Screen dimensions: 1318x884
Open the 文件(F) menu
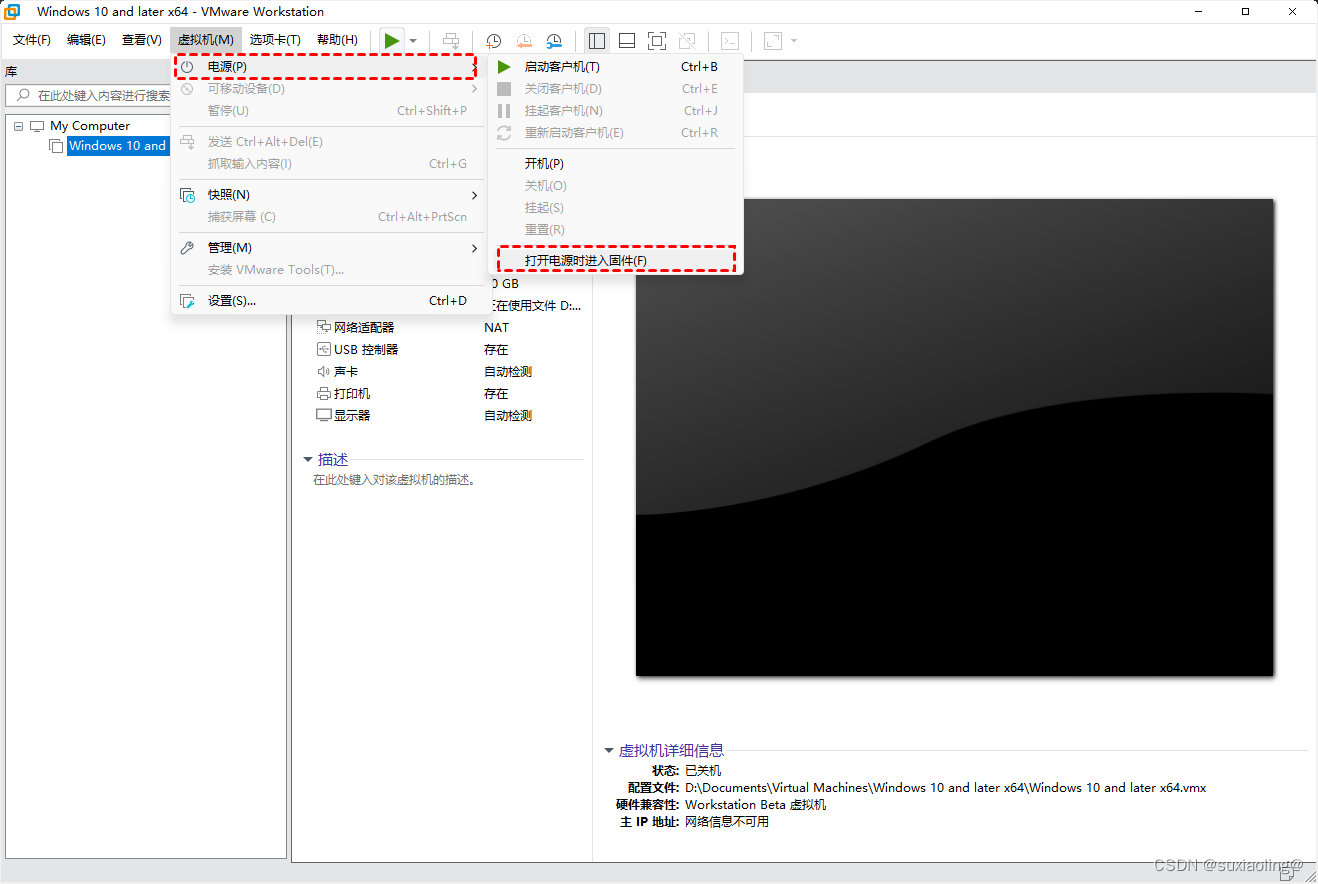point(32,40)
